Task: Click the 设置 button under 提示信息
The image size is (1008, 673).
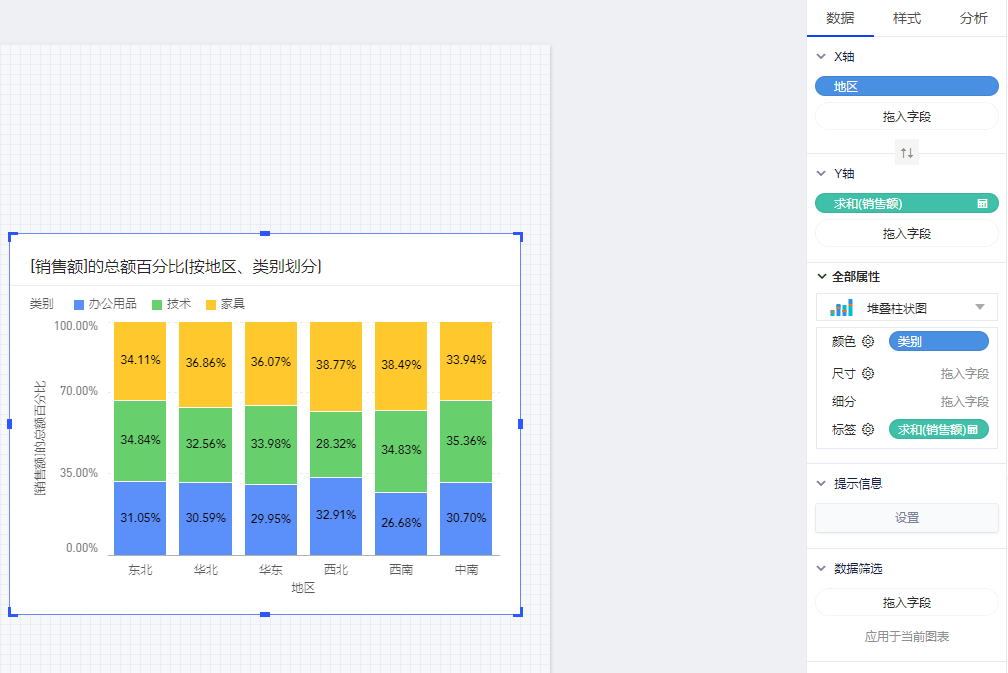Action: (906, 518)
